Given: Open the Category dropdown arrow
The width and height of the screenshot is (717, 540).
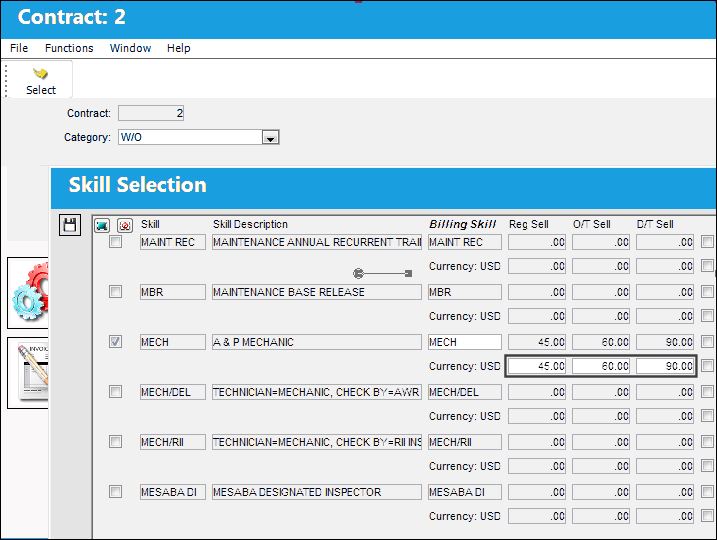Looking at the screenshot, I should (x=270, y=137).
